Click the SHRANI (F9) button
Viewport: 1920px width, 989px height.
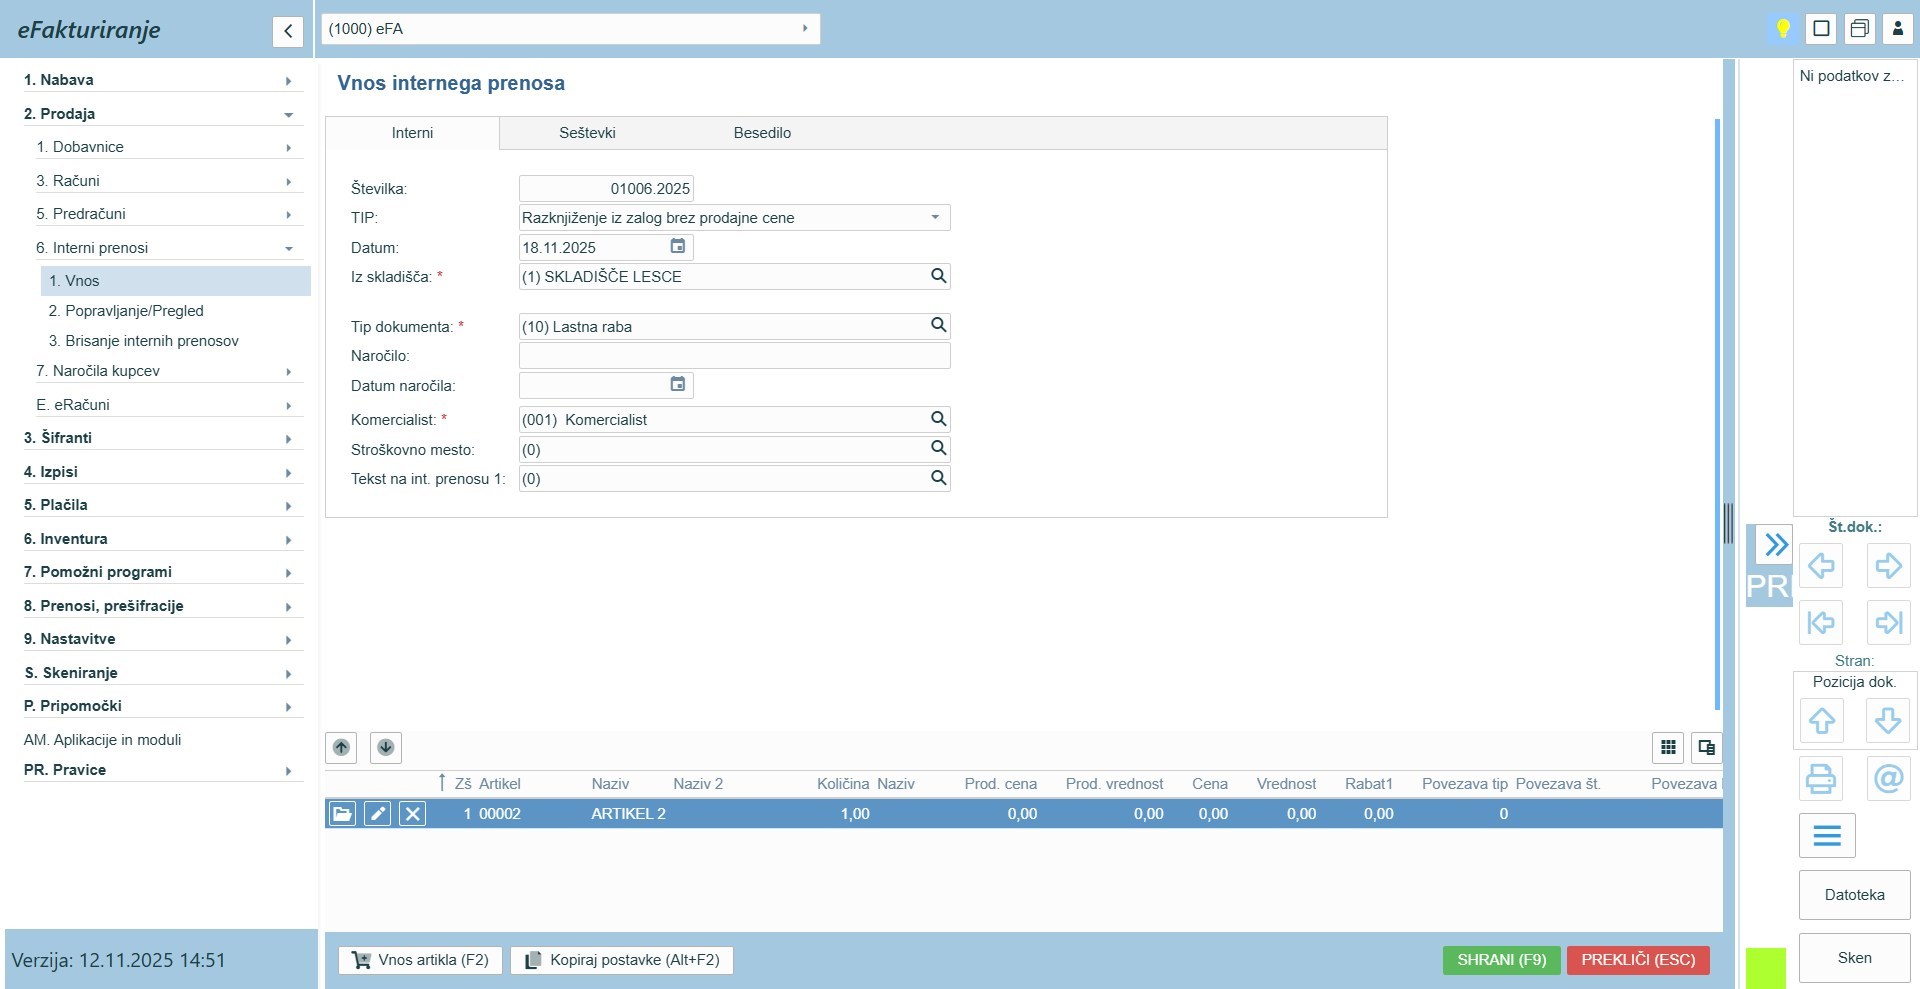click(1501, 960)
